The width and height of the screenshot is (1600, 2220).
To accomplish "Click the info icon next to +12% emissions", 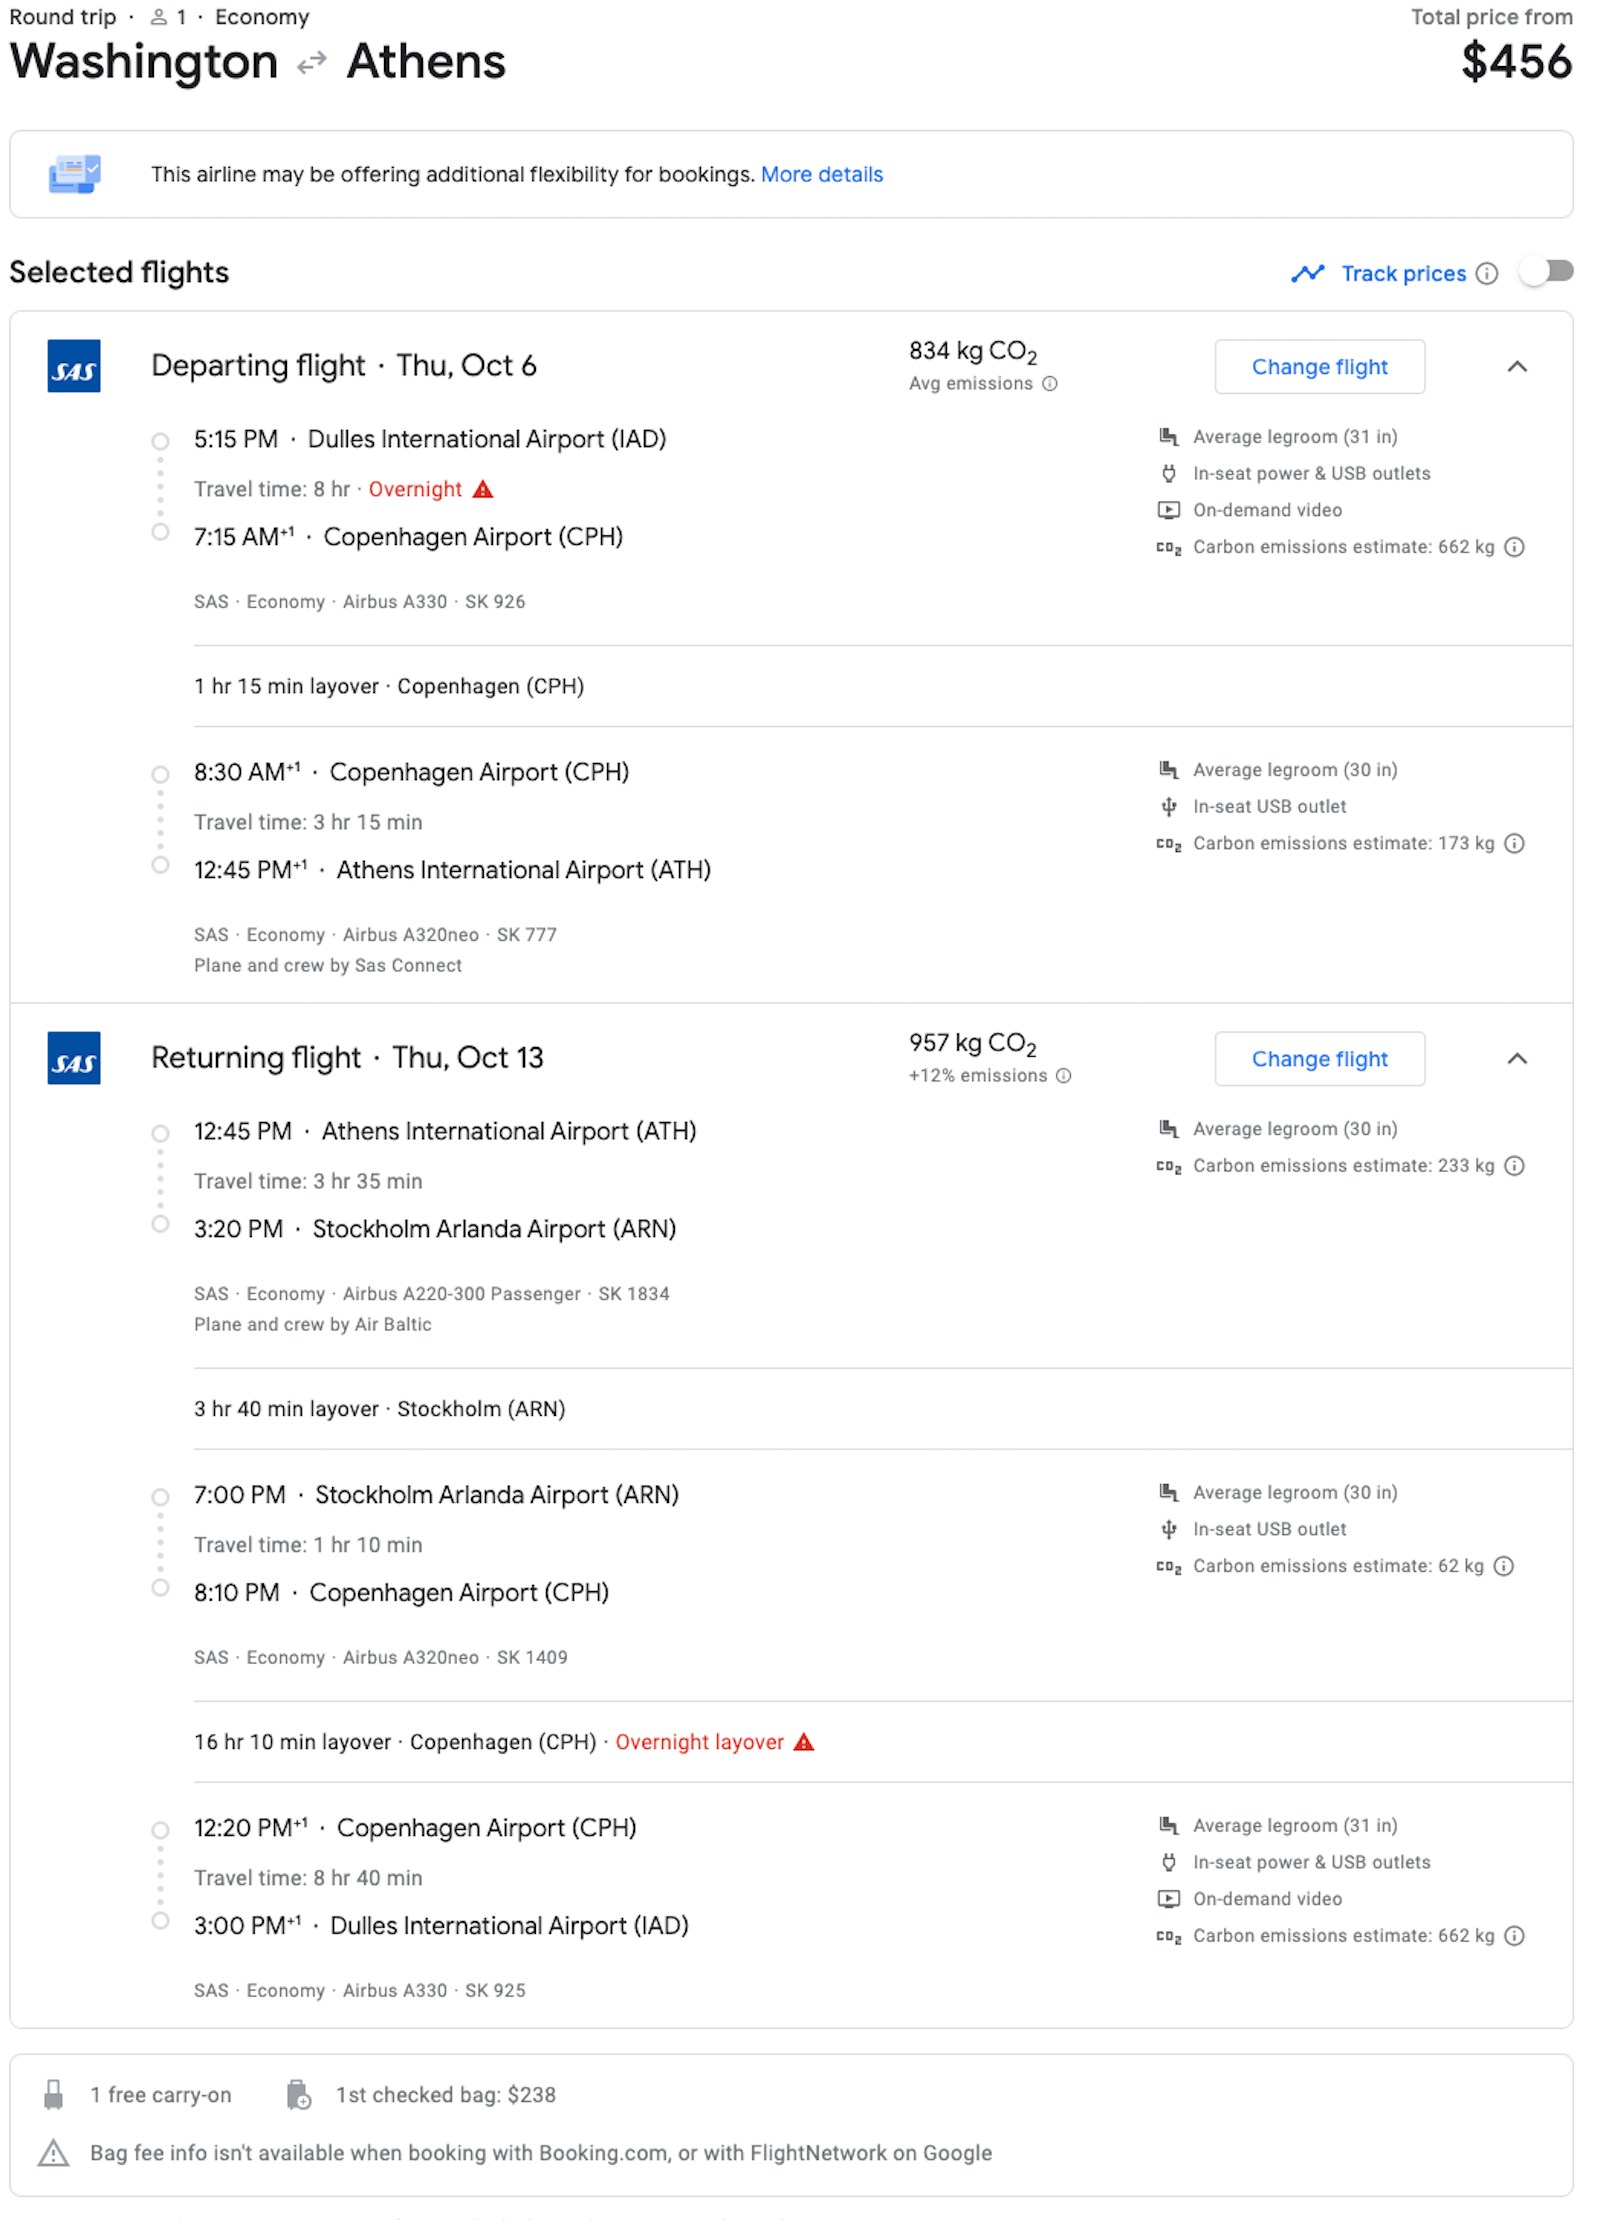I will (x=1062, y=1076).
